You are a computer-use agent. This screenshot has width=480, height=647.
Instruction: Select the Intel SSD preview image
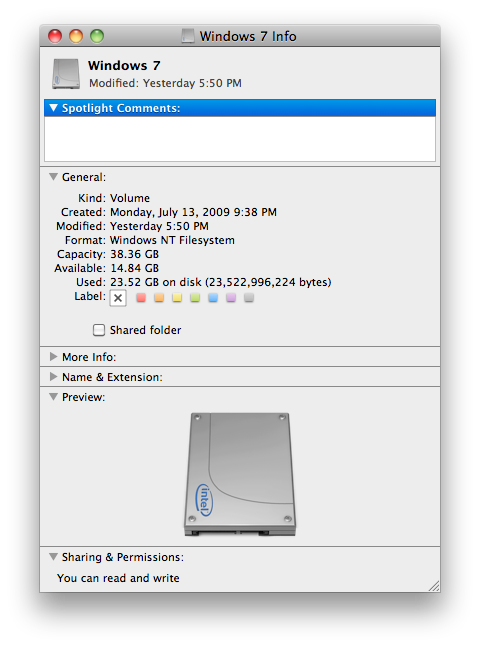pos(240,474)
